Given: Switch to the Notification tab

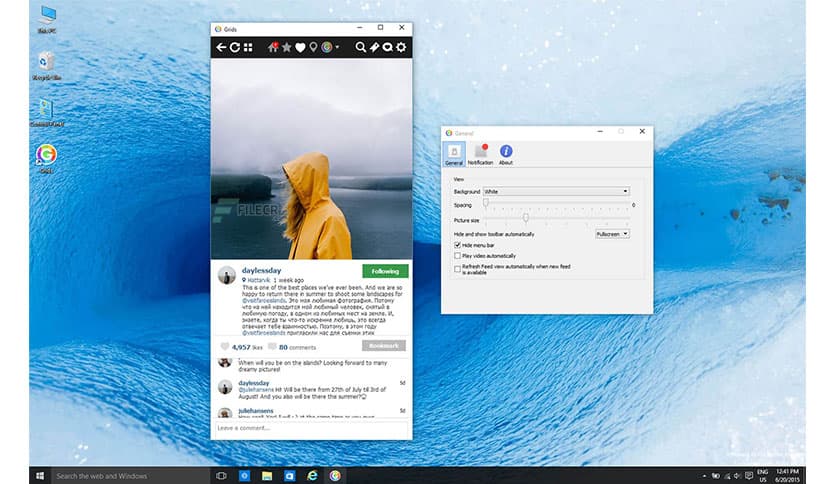Looking at the screenshot, I should (x=480, y=154).
